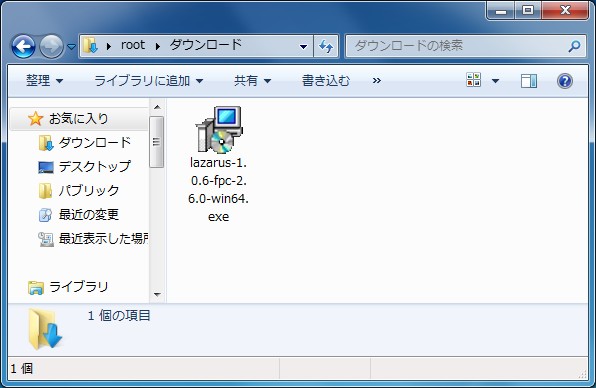
Task: Open the address bar history dropdown
Action: (x=303, y=46)
